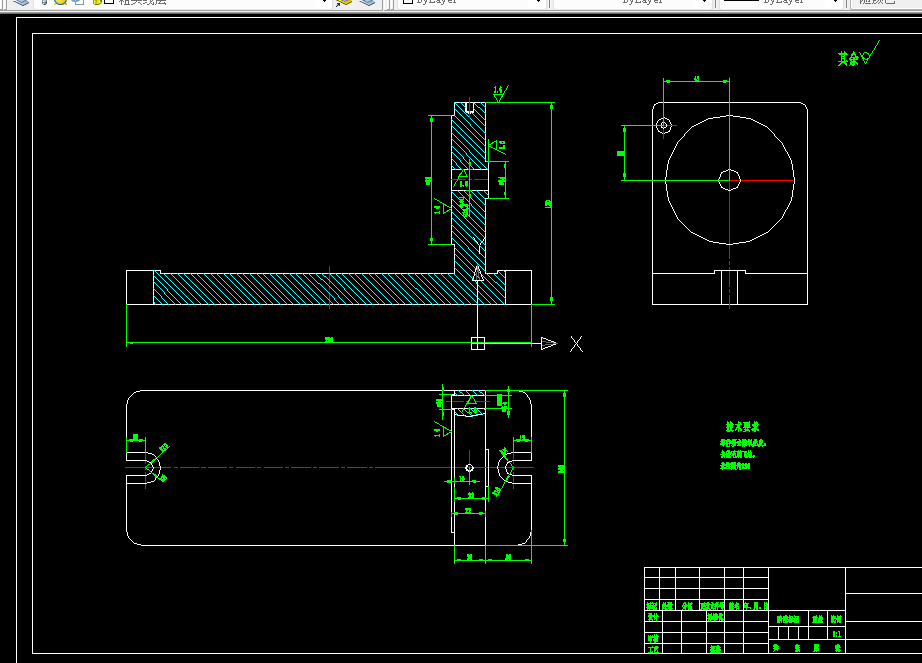Select the first line under 技术要求
922x663 pixels.
(x=743, y=443)
